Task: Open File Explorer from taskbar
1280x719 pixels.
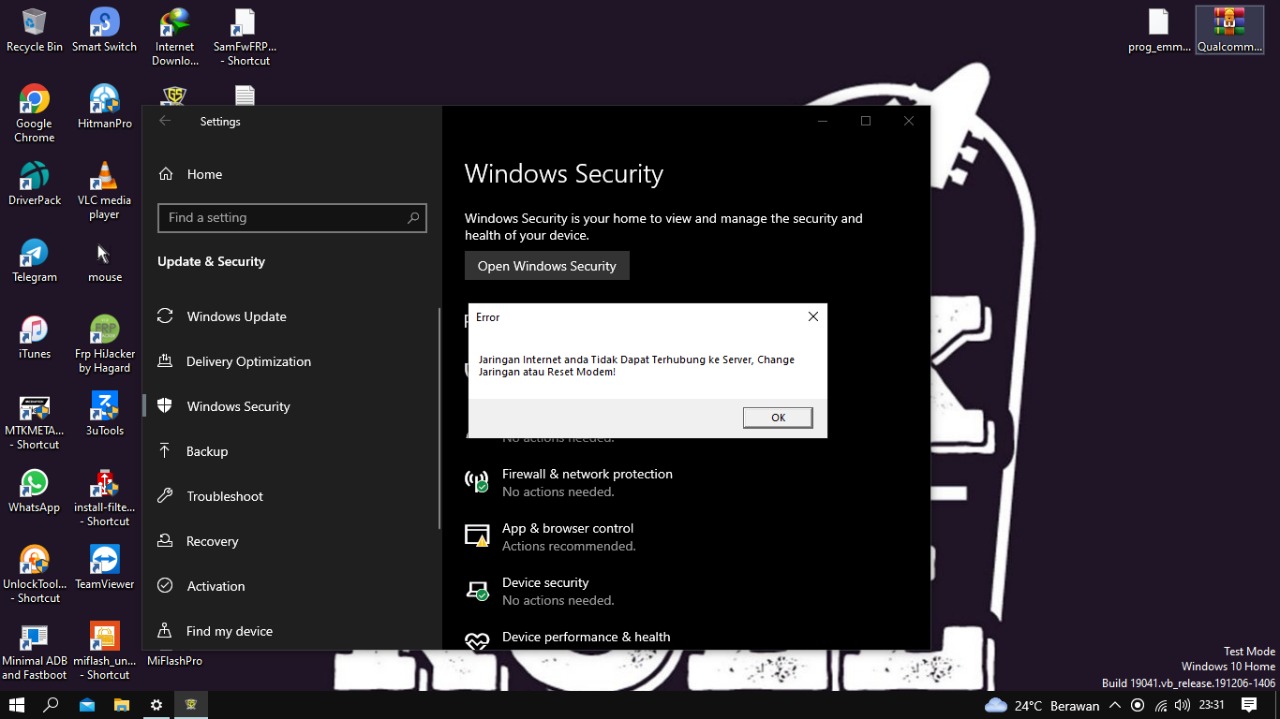Action: click(121, 705)
